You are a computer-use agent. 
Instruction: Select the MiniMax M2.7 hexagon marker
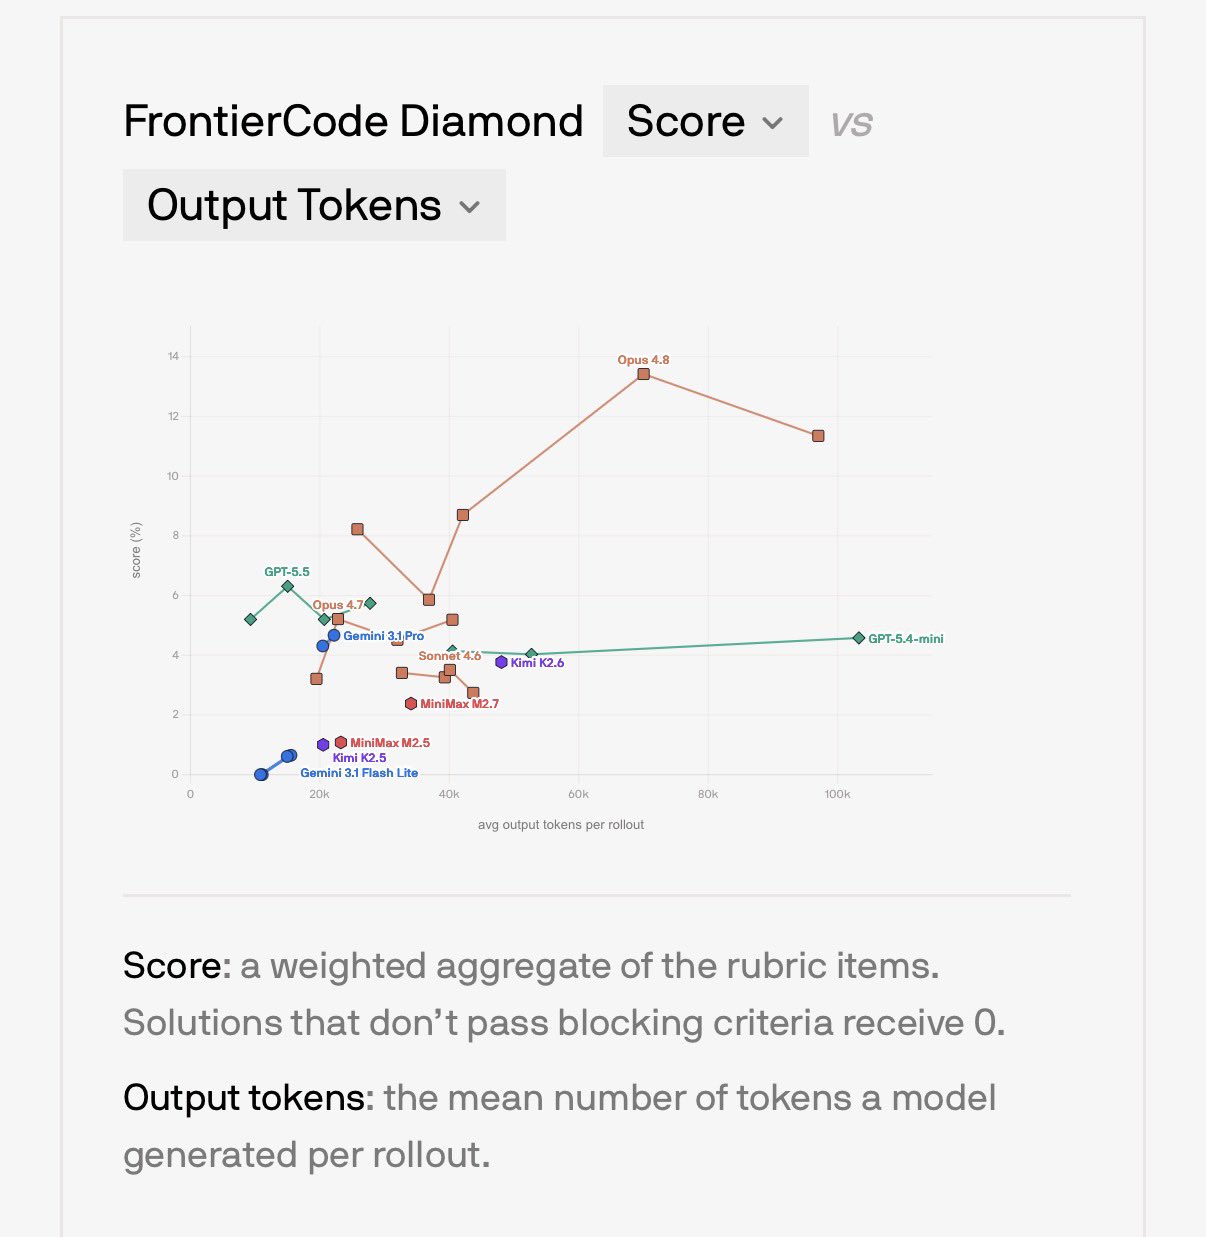tap(410, 704)
